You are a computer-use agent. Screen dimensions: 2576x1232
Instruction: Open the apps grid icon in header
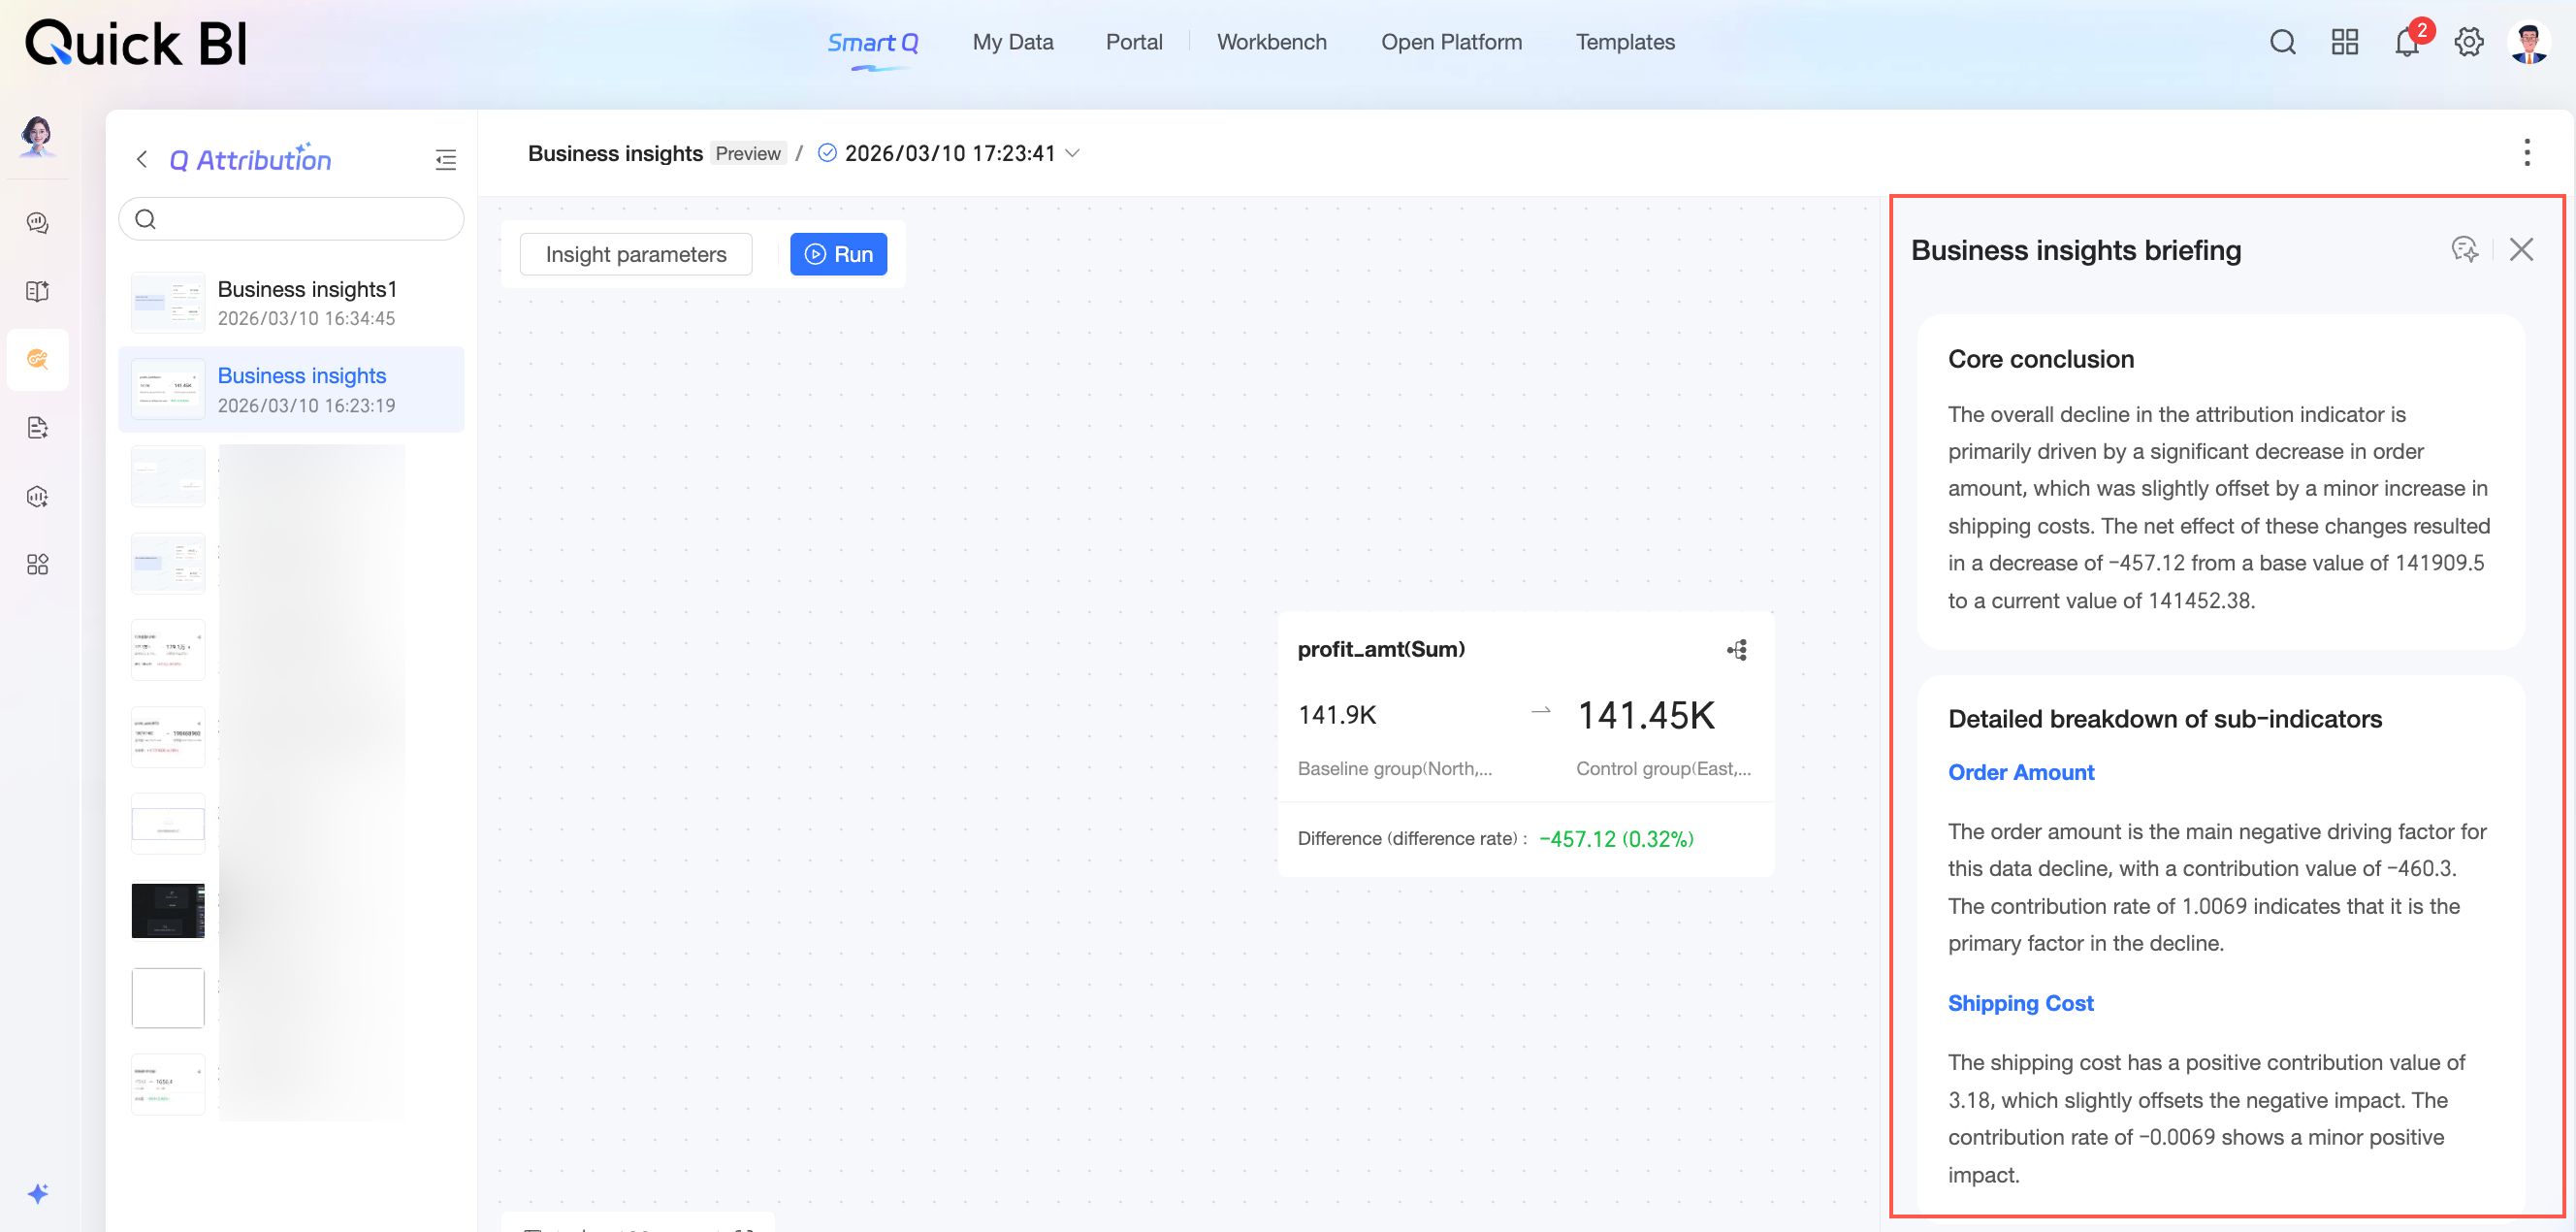click(2344, 42)
